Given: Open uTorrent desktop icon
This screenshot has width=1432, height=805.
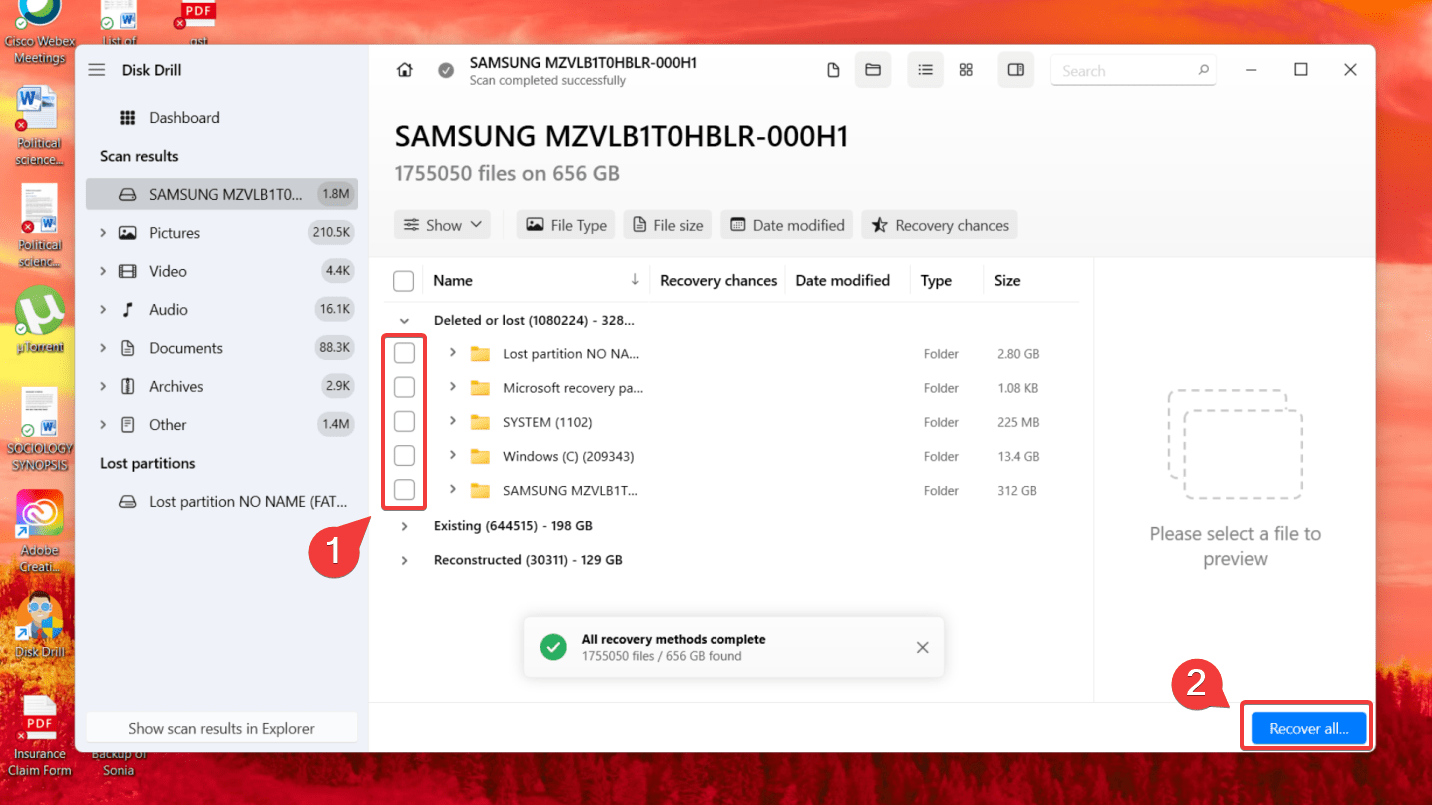Looking at the screenshot, I should (x=40, y=321).
